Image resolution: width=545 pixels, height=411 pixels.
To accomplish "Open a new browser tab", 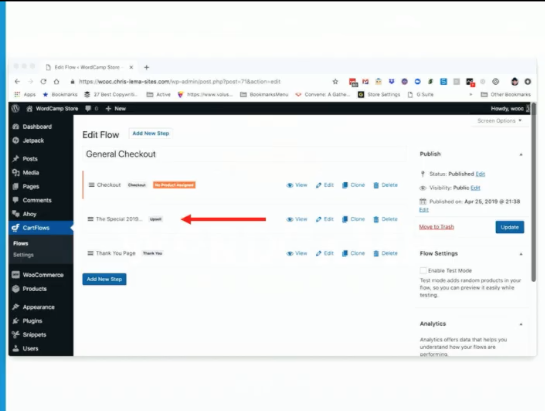I will click(x=146, y=67).
